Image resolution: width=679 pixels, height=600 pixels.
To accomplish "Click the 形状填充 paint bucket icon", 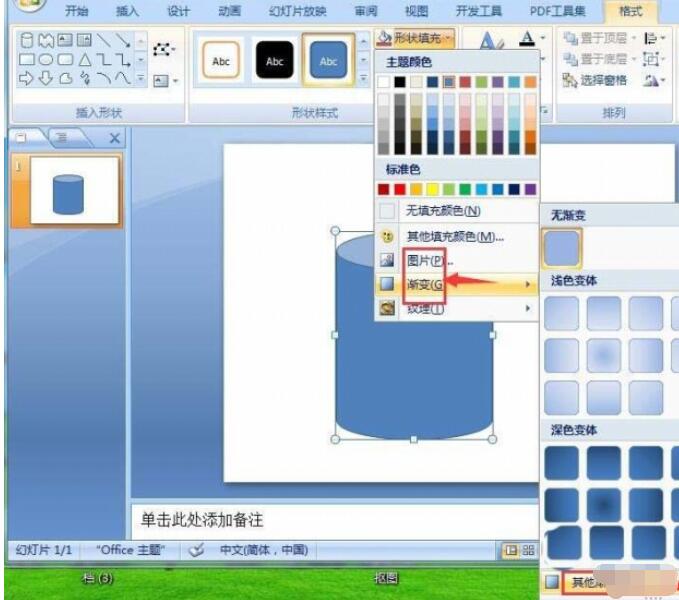I will (385, 38).
